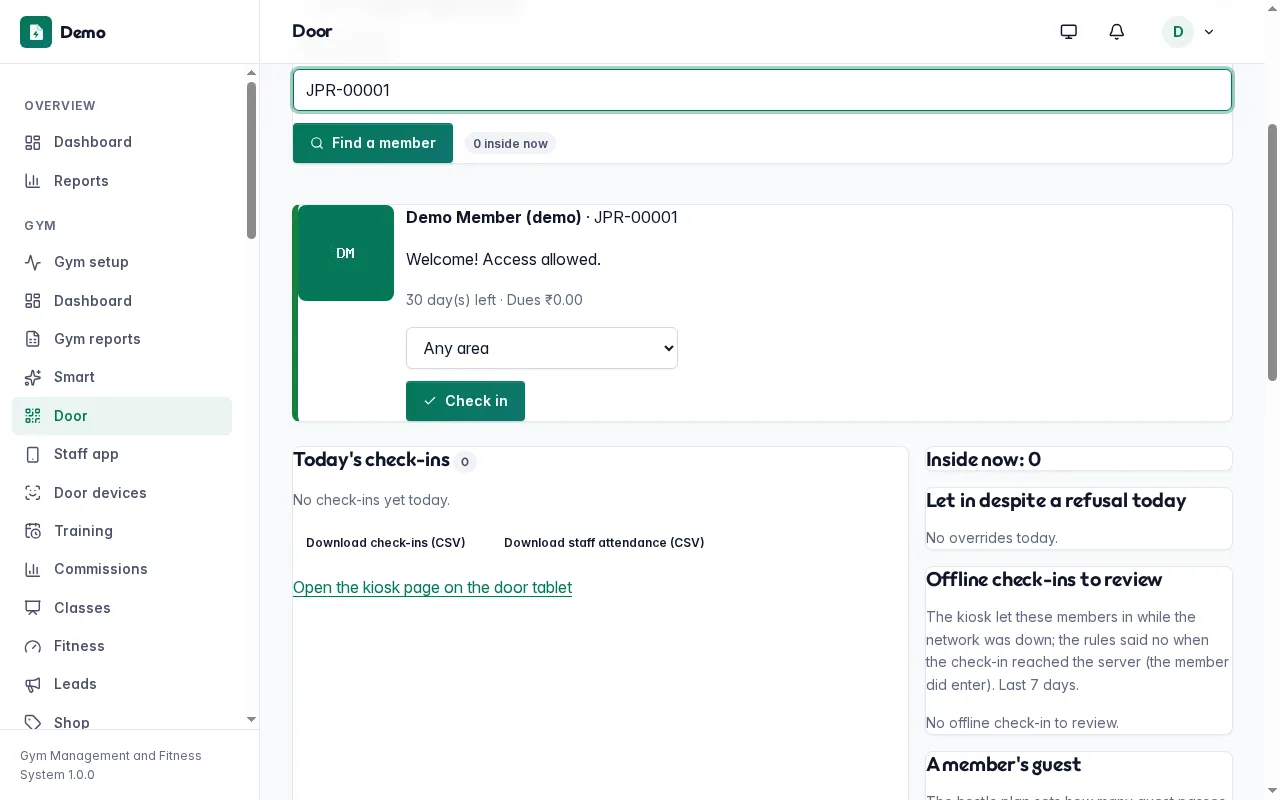Open the Any area dropdown
The image size is (1280, 800).
[x=542, y=348]
